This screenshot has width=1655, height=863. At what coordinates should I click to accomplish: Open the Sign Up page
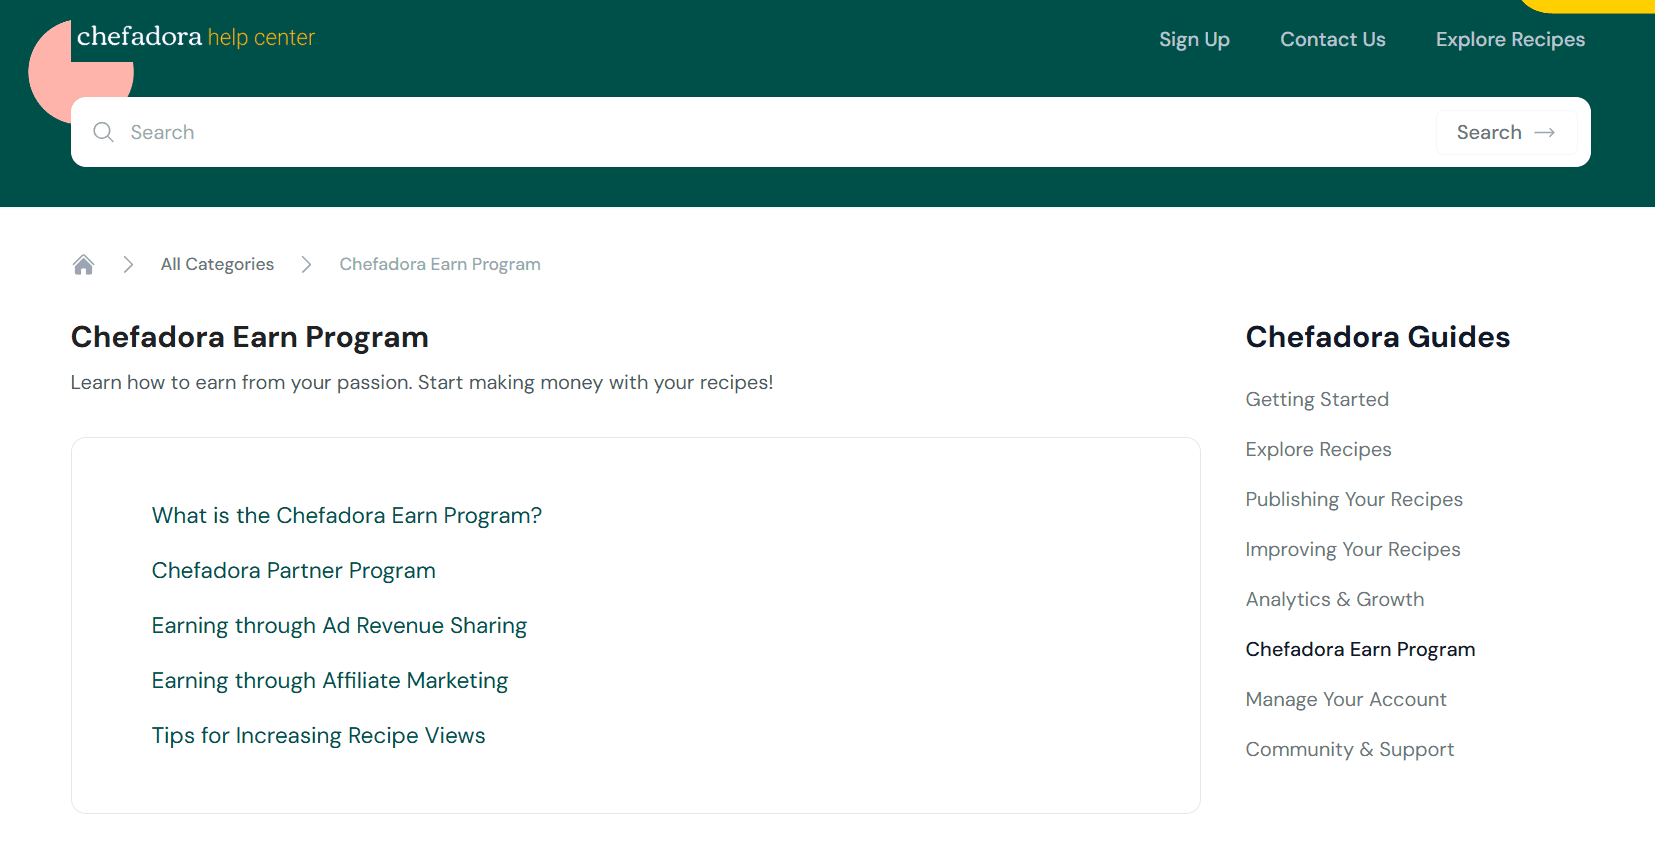(1194, 40)
